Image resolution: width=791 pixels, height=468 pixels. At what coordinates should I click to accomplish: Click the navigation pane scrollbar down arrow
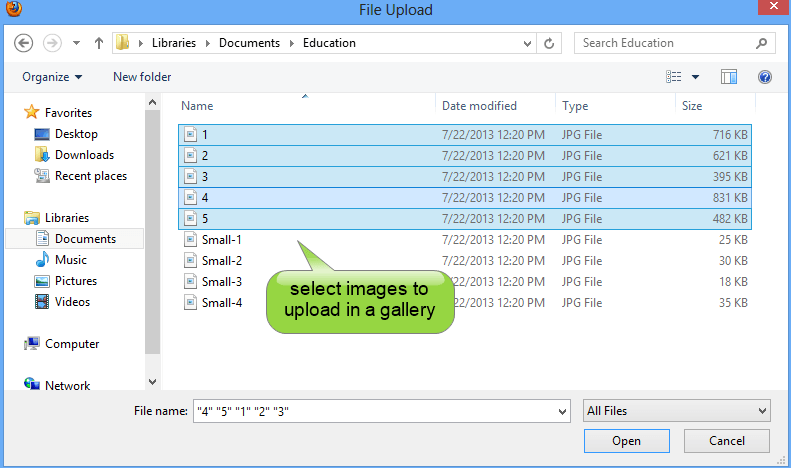[153, 382]
